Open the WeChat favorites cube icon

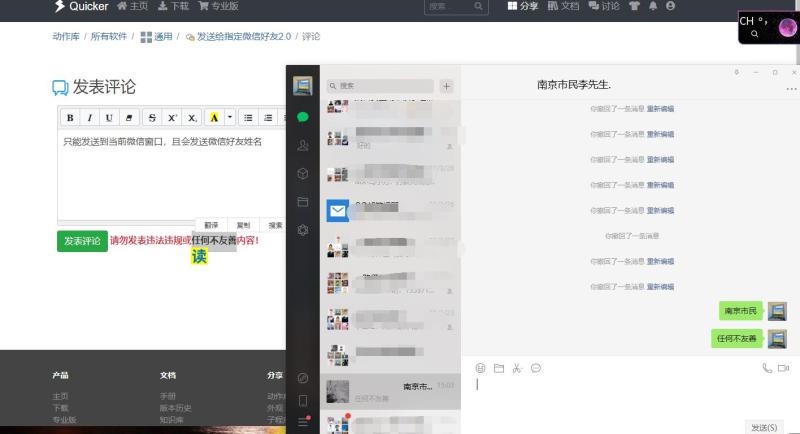point(303,173)
